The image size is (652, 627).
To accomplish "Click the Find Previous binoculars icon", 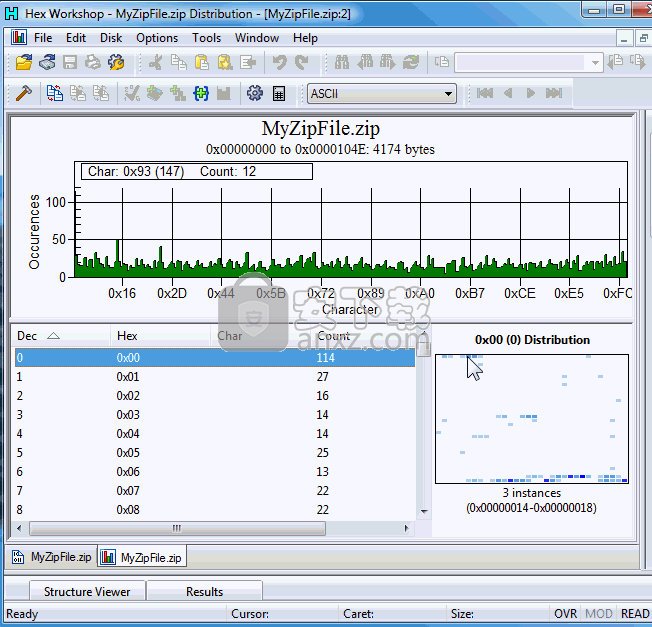I will (365, 62).
